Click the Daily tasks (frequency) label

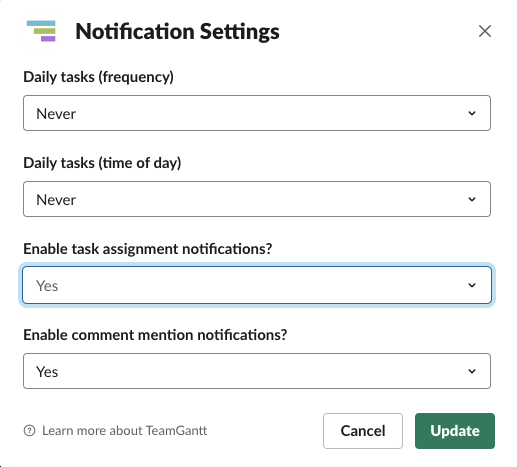point(98,77)
